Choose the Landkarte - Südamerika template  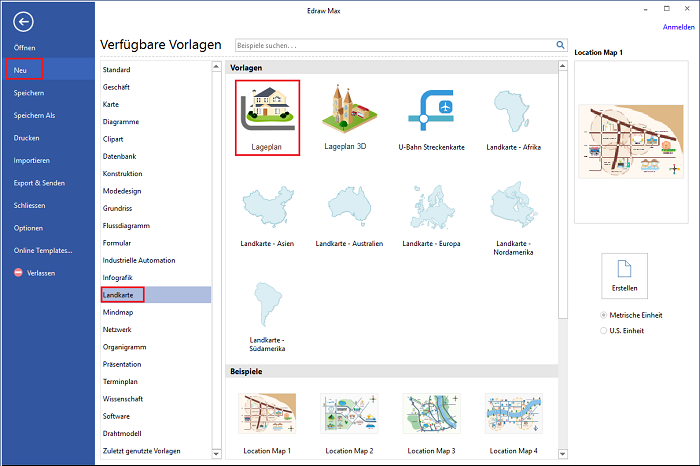pyautogui.click(x=267, y=304)
